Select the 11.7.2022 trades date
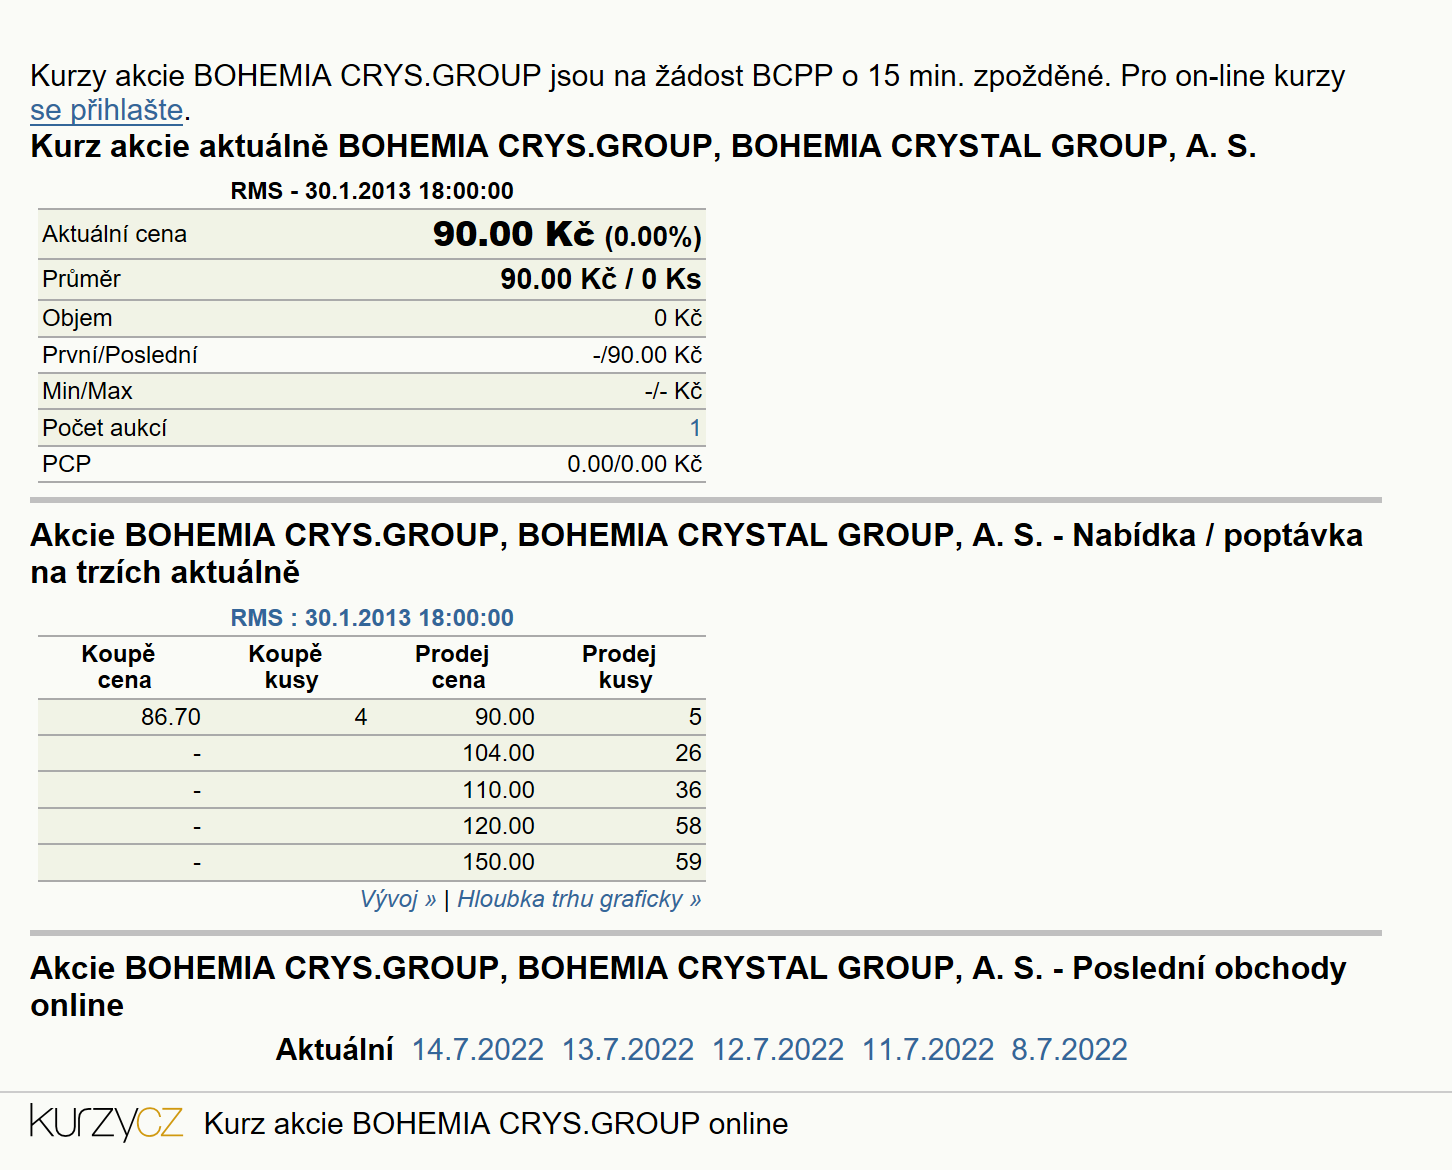This screenshot has height=1170, width=1452. [928, 1049]
